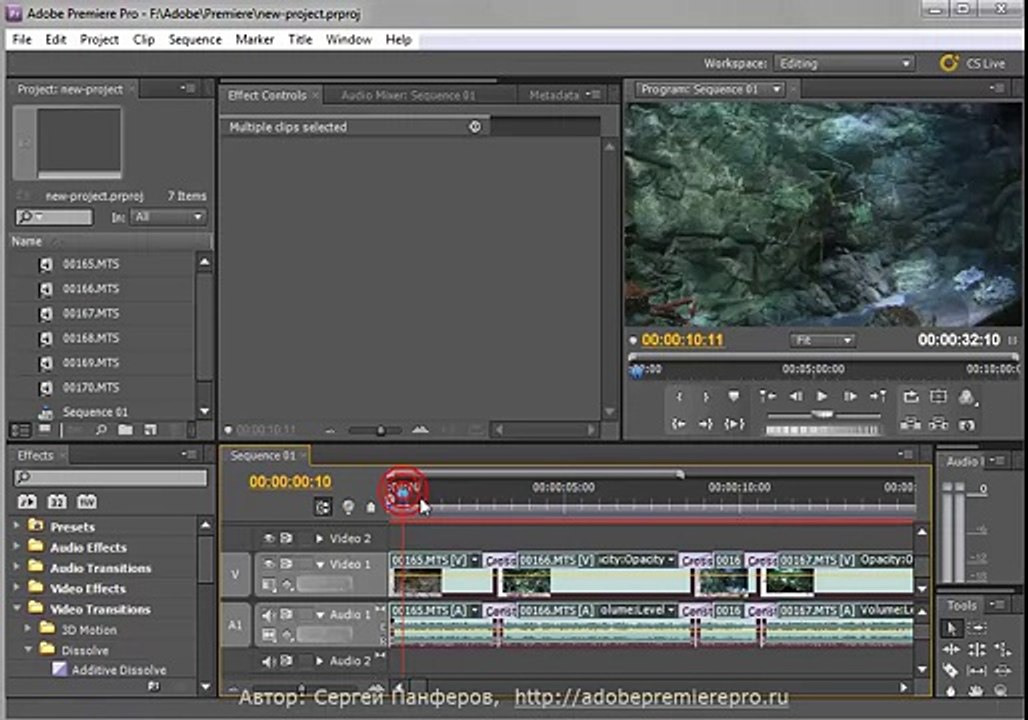The width and height of the screenshot is (1028, 720).
Task: Click the Find icon in Project panel
Action: coord(101,430)
